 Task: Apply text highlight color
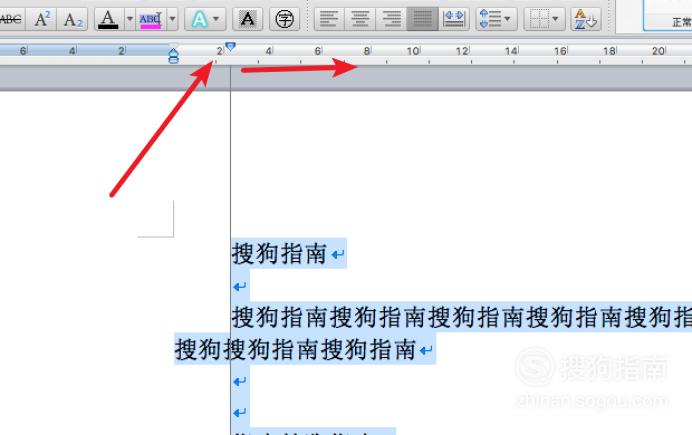(150, 19)
